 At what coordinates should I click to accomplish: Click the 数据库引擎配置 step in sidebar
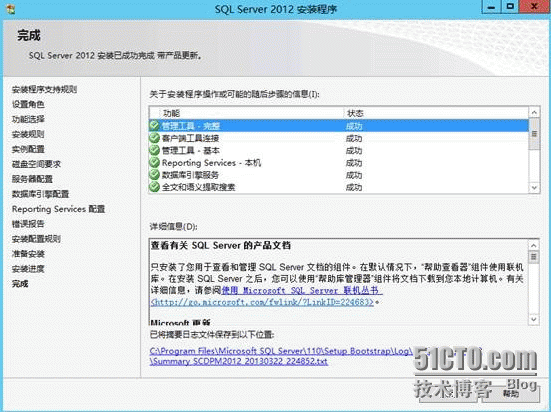[x=40, y=194]
